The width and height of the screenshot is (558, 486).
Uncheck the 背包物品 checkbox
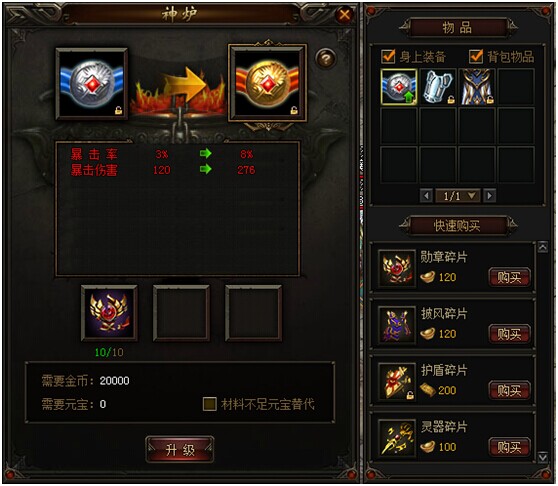(x=476, y=56)
